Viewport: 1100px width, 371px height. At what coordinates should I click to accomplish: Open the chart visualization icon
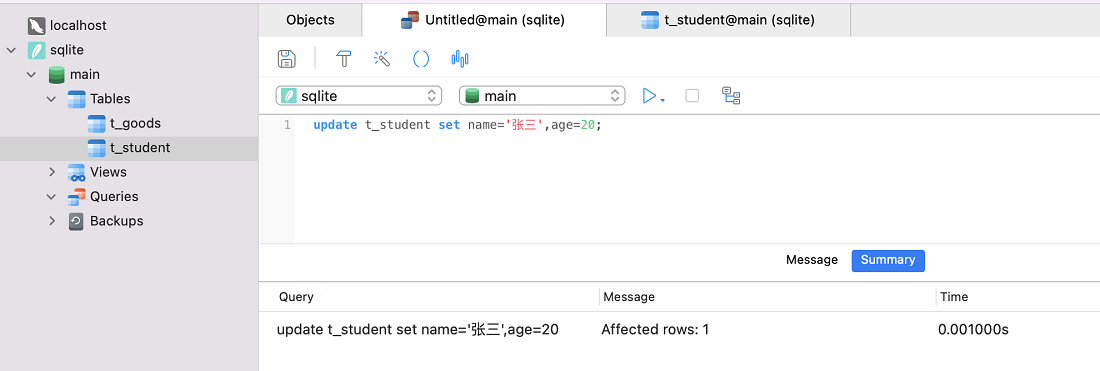tap(460, 58)
